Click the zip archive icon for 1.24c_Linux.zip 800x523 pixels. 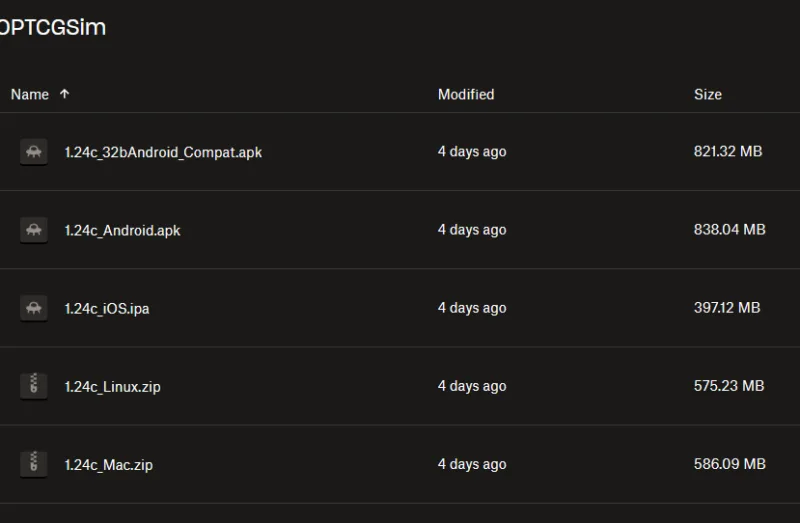(34, 386)
